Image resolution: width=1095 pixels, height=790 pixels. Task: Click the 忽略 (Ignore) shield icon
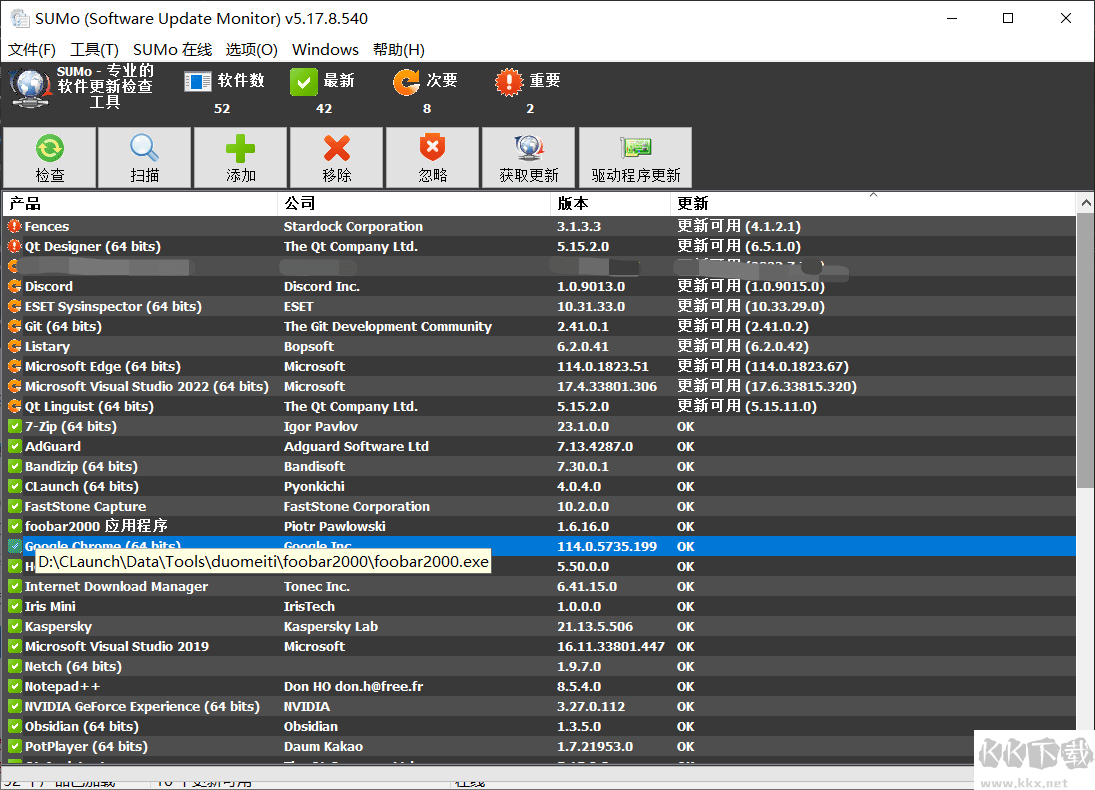[432, 150]
